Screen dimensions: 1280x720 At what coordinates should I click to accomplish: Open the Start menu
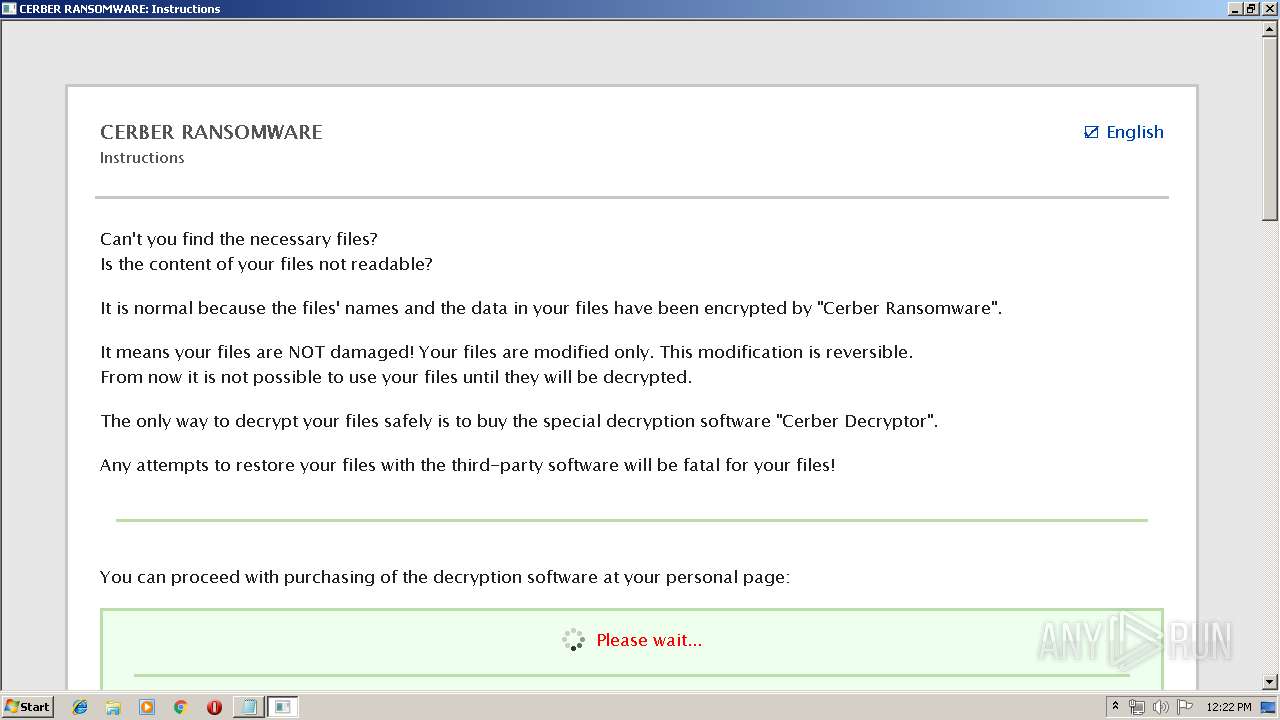coord(27,707)
